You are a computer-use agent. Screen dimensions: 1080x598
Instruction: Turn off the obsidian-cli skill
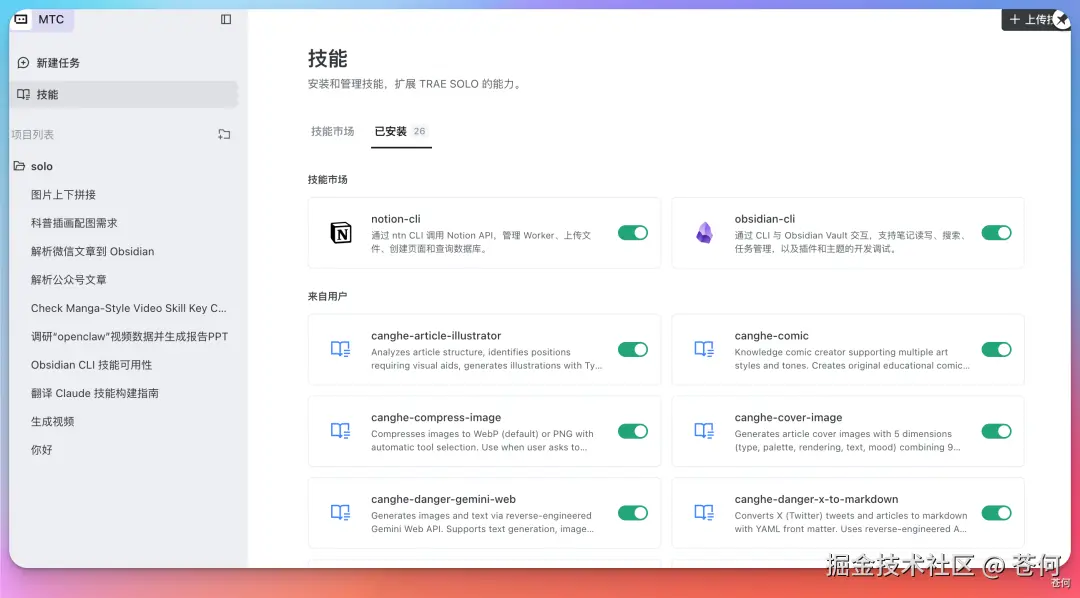[x=997, y=232]
